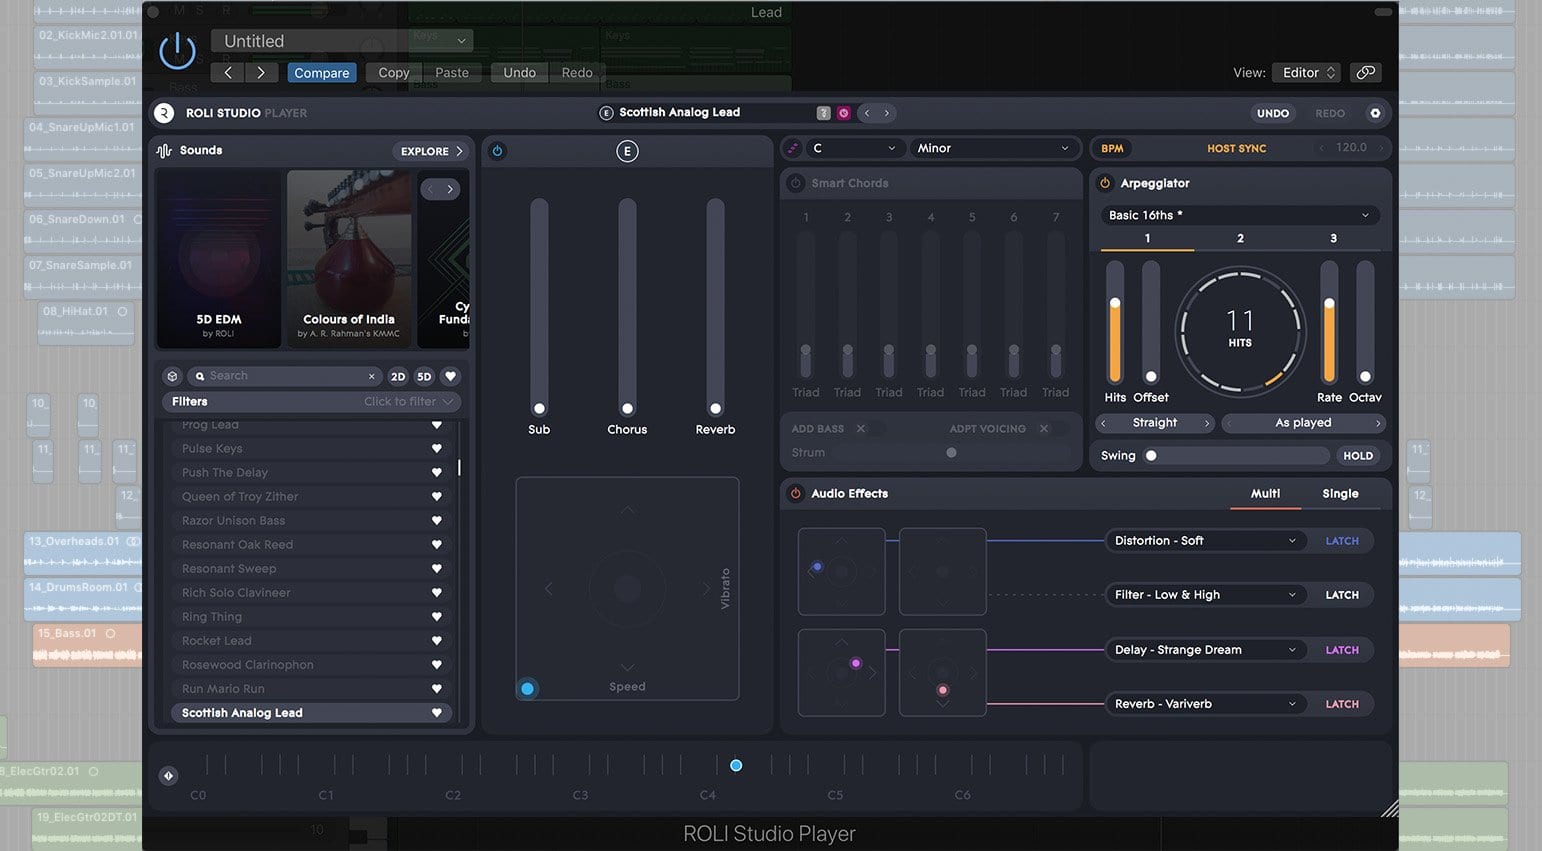Toggle the macros panel power button
This screenshot has height=851, width=1542.
point(497,151)
